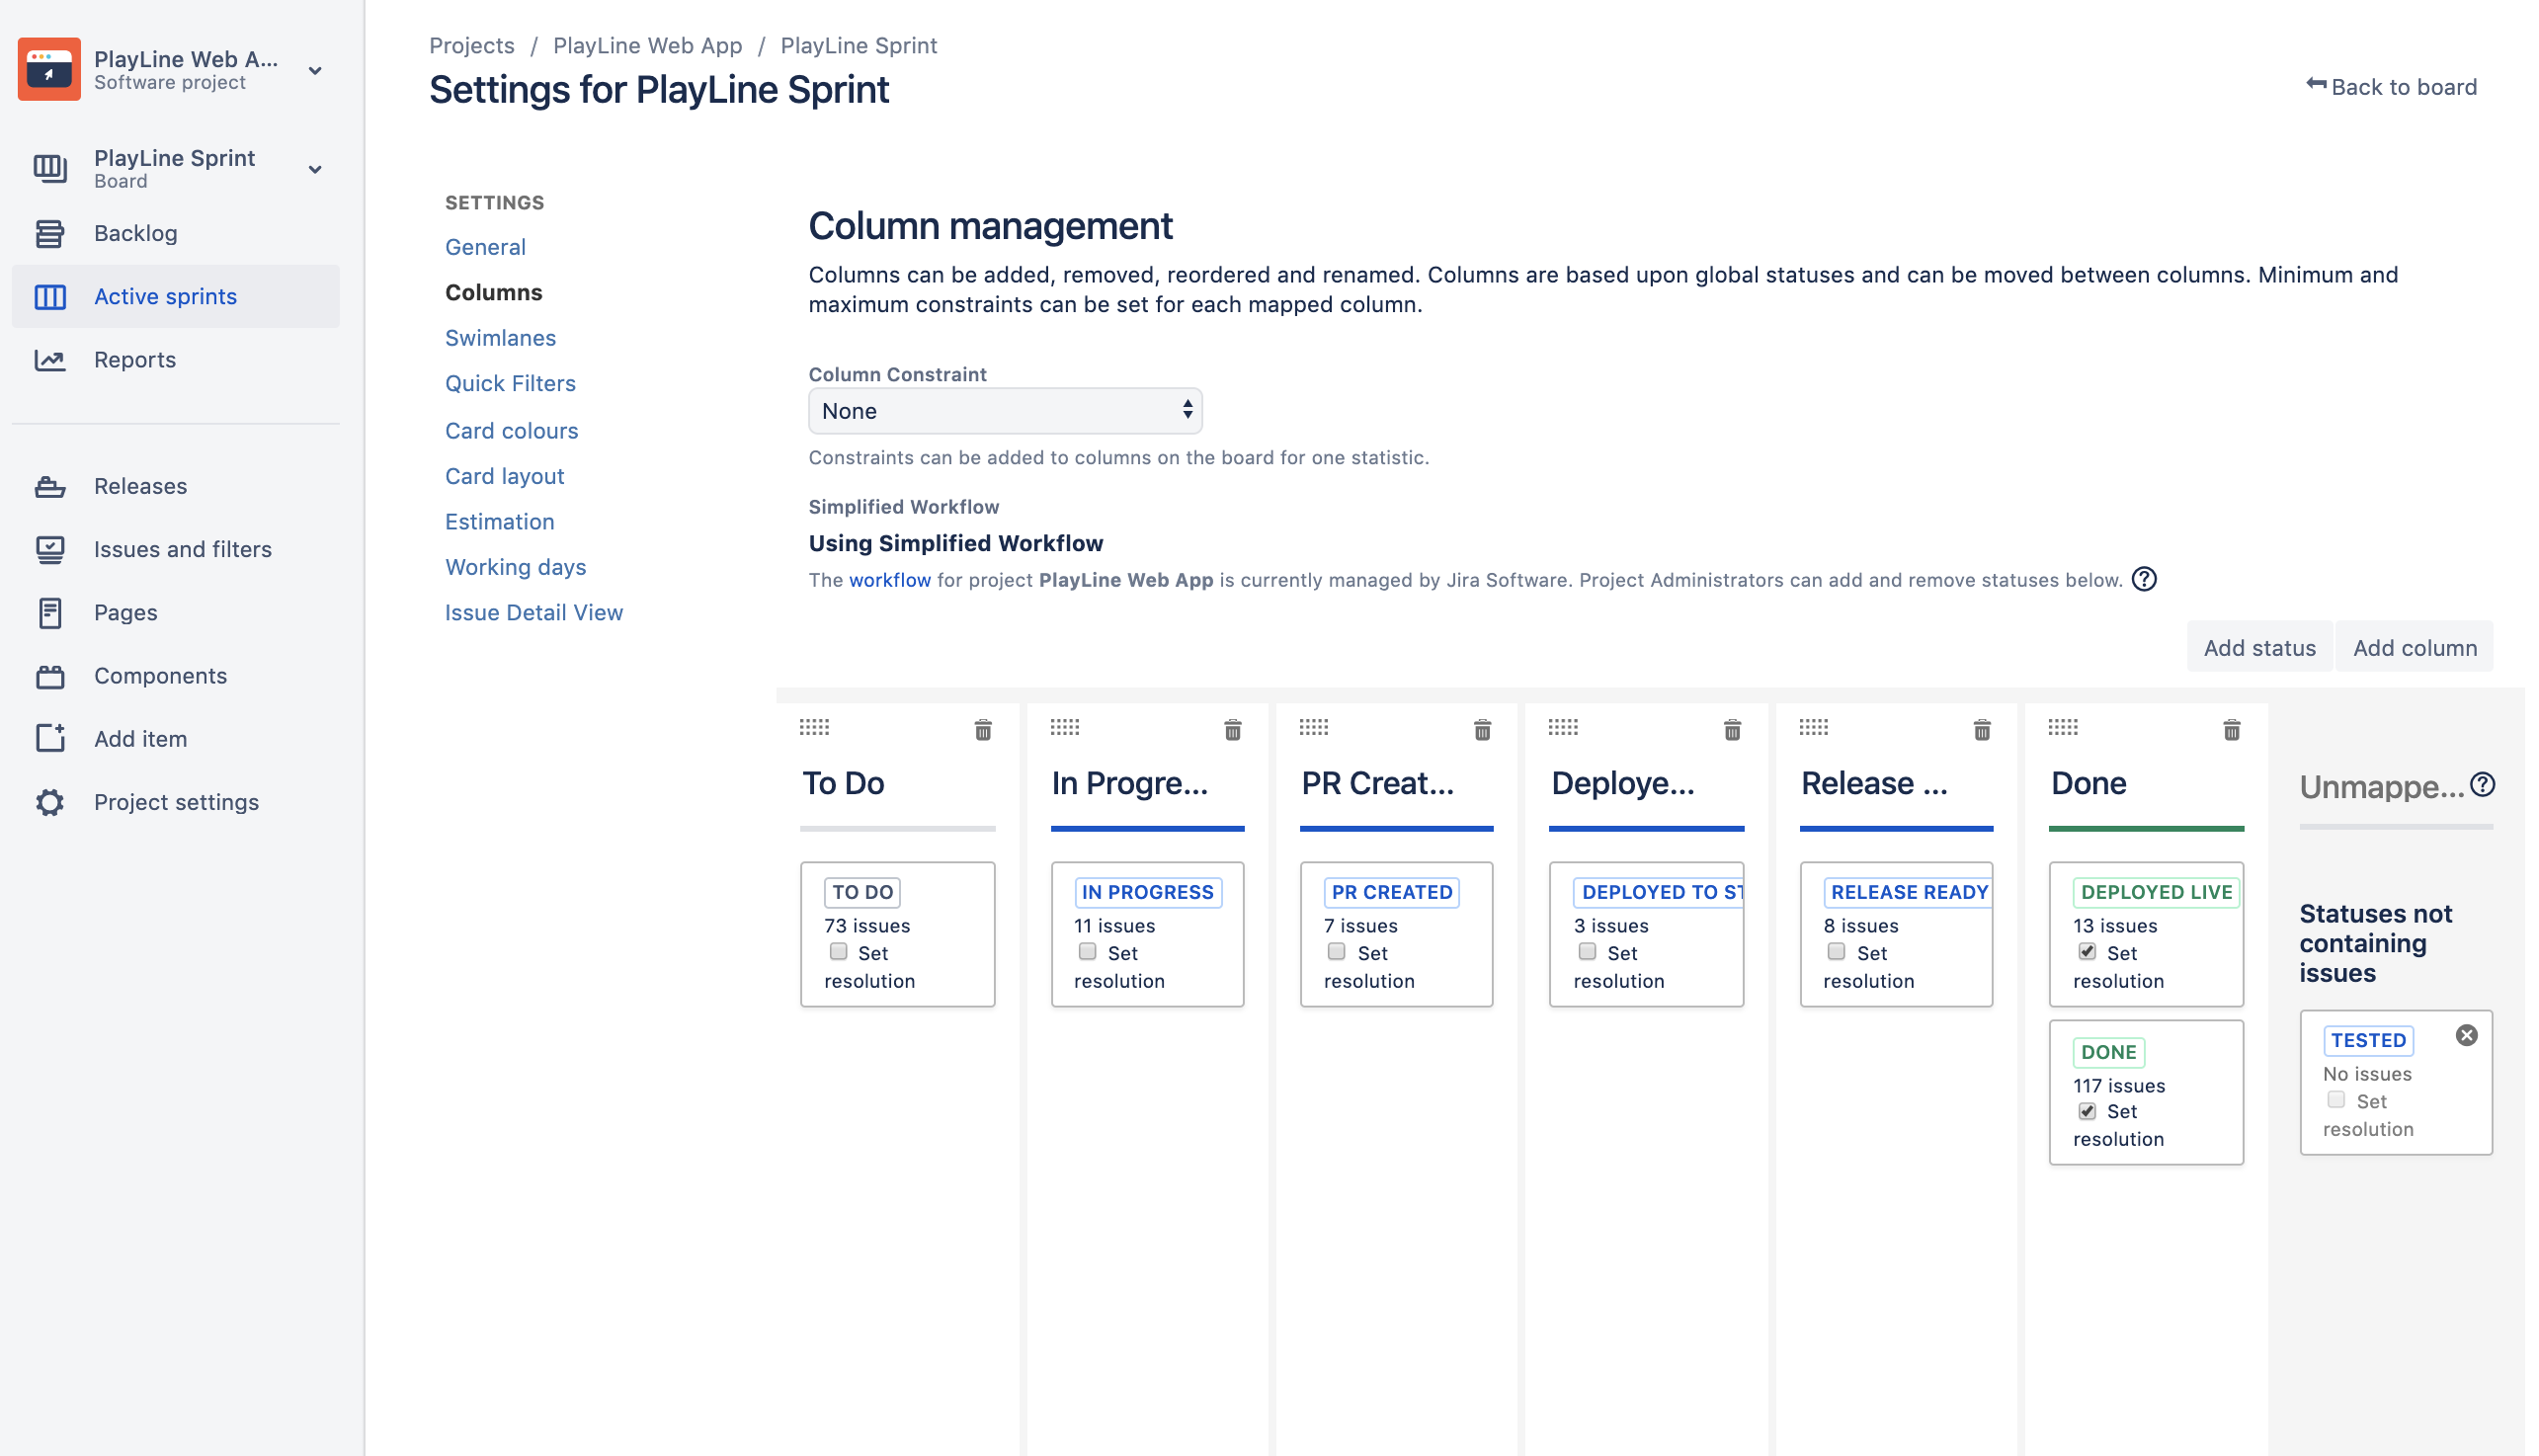Follow the workflow link
This screenshot has width=2539, height=1456.
(x=889, y=580)
